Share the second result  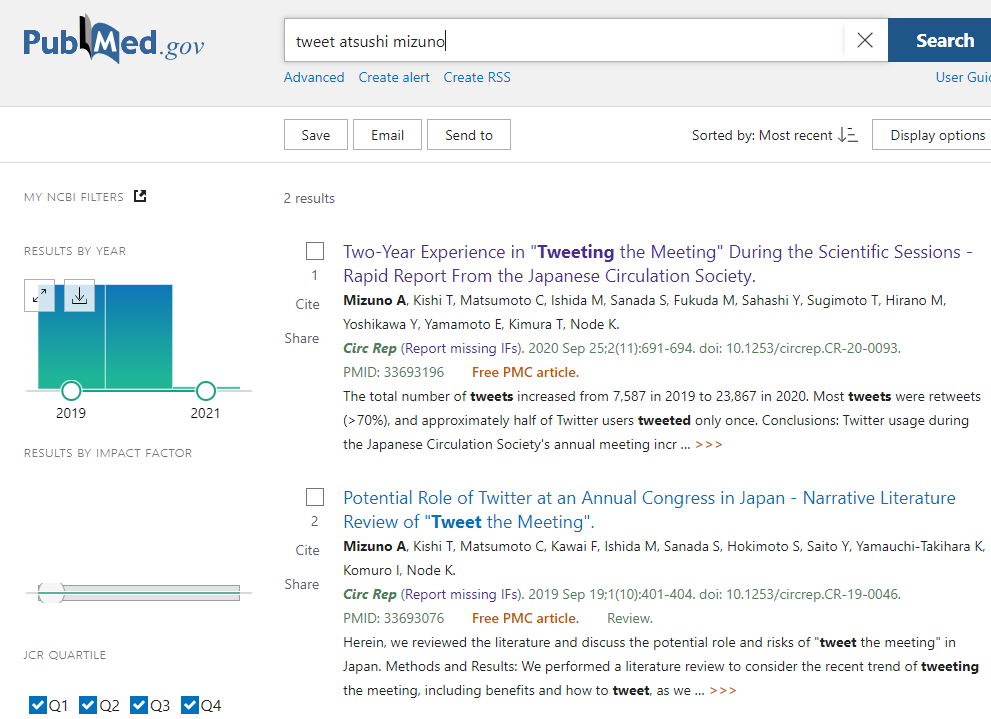tap(301, 584)
